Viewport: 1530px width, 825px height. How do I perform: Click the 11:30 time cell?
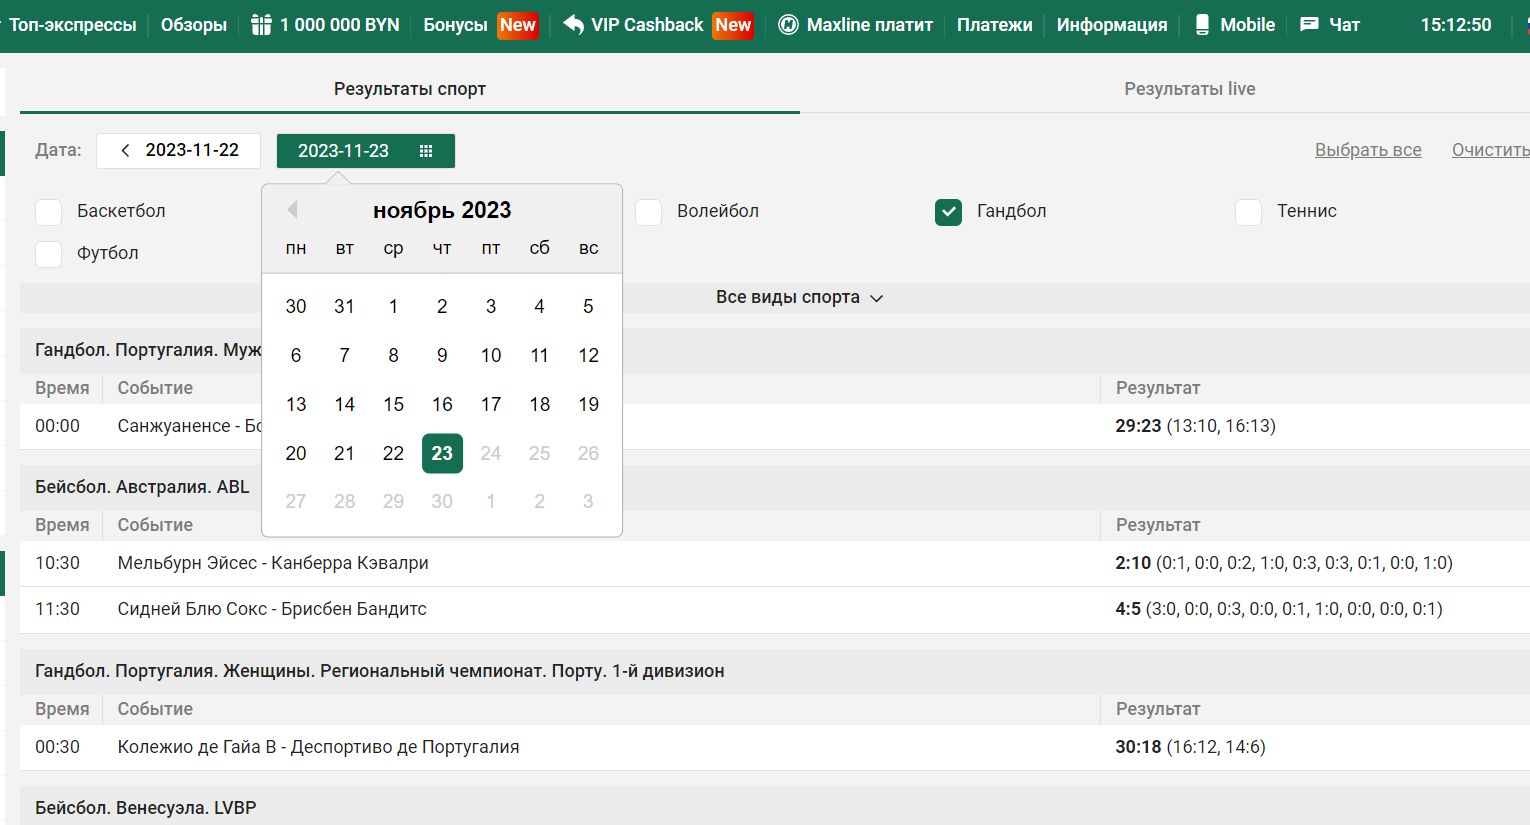[x=57, y=609]
